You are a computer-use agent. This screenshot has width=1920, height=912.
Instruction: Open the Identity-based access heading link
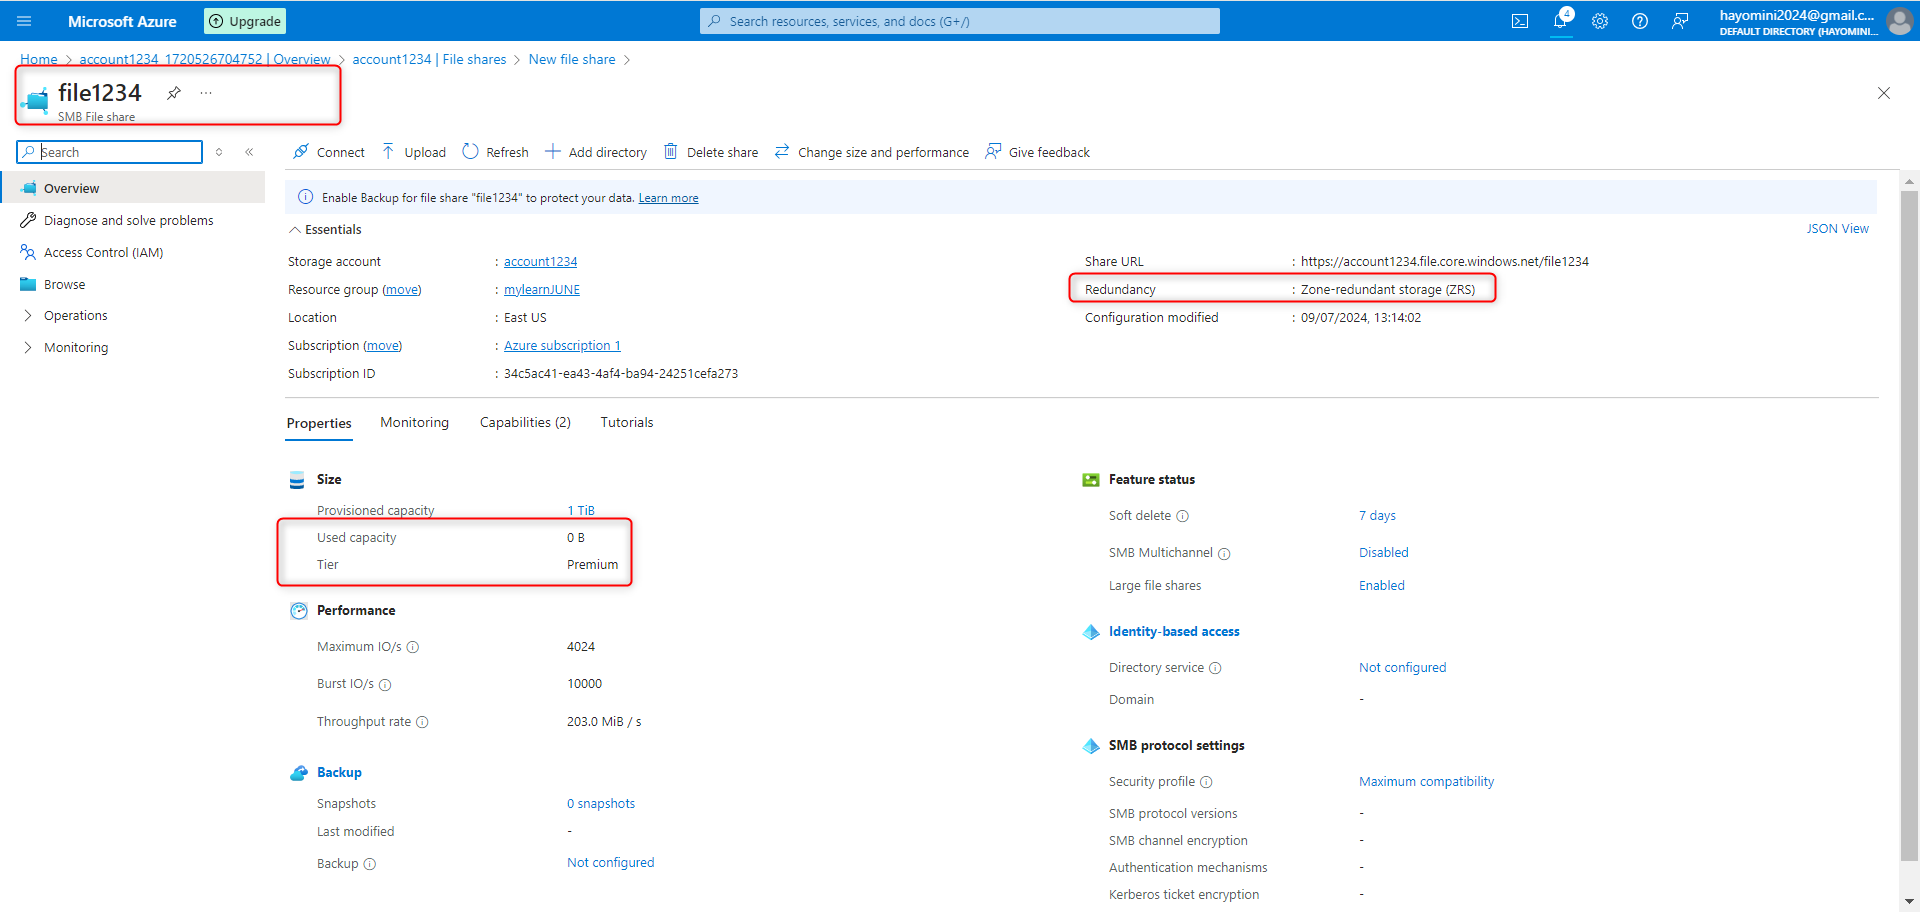click(x=1174, y=632)
